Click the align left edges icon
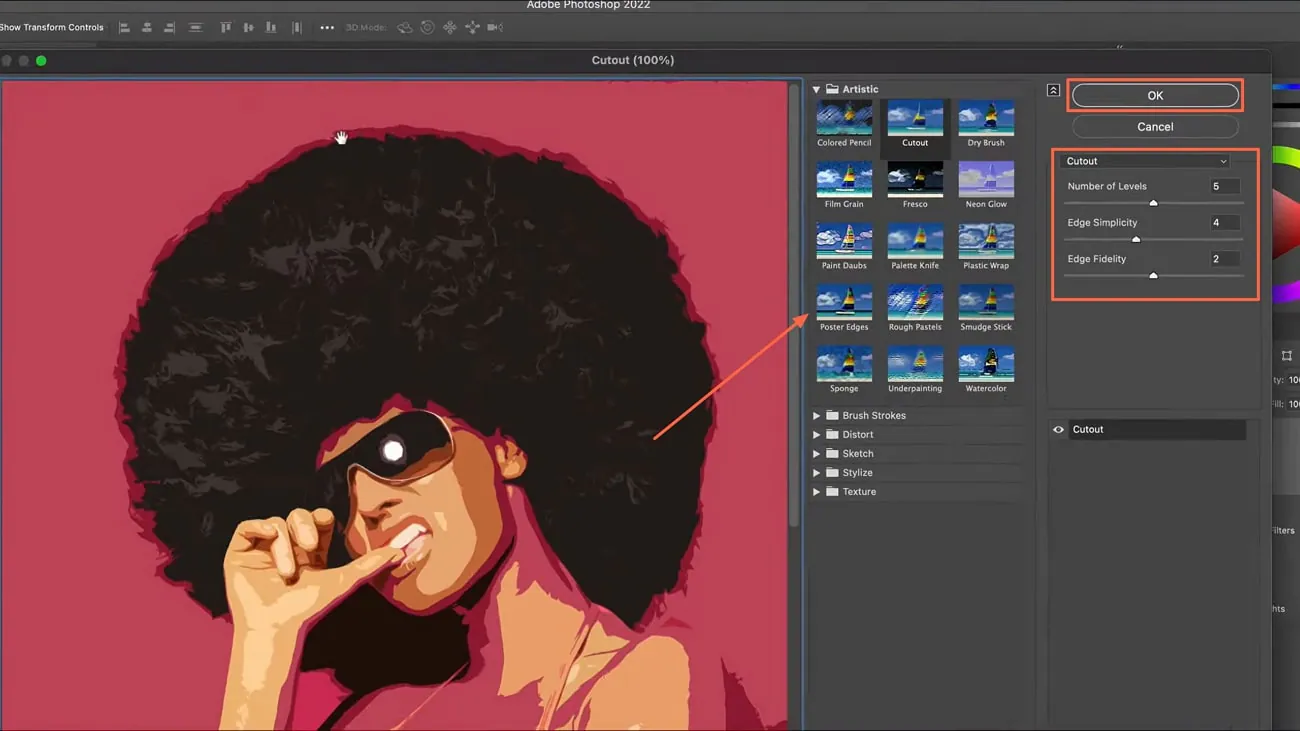 tap(125, 28)
